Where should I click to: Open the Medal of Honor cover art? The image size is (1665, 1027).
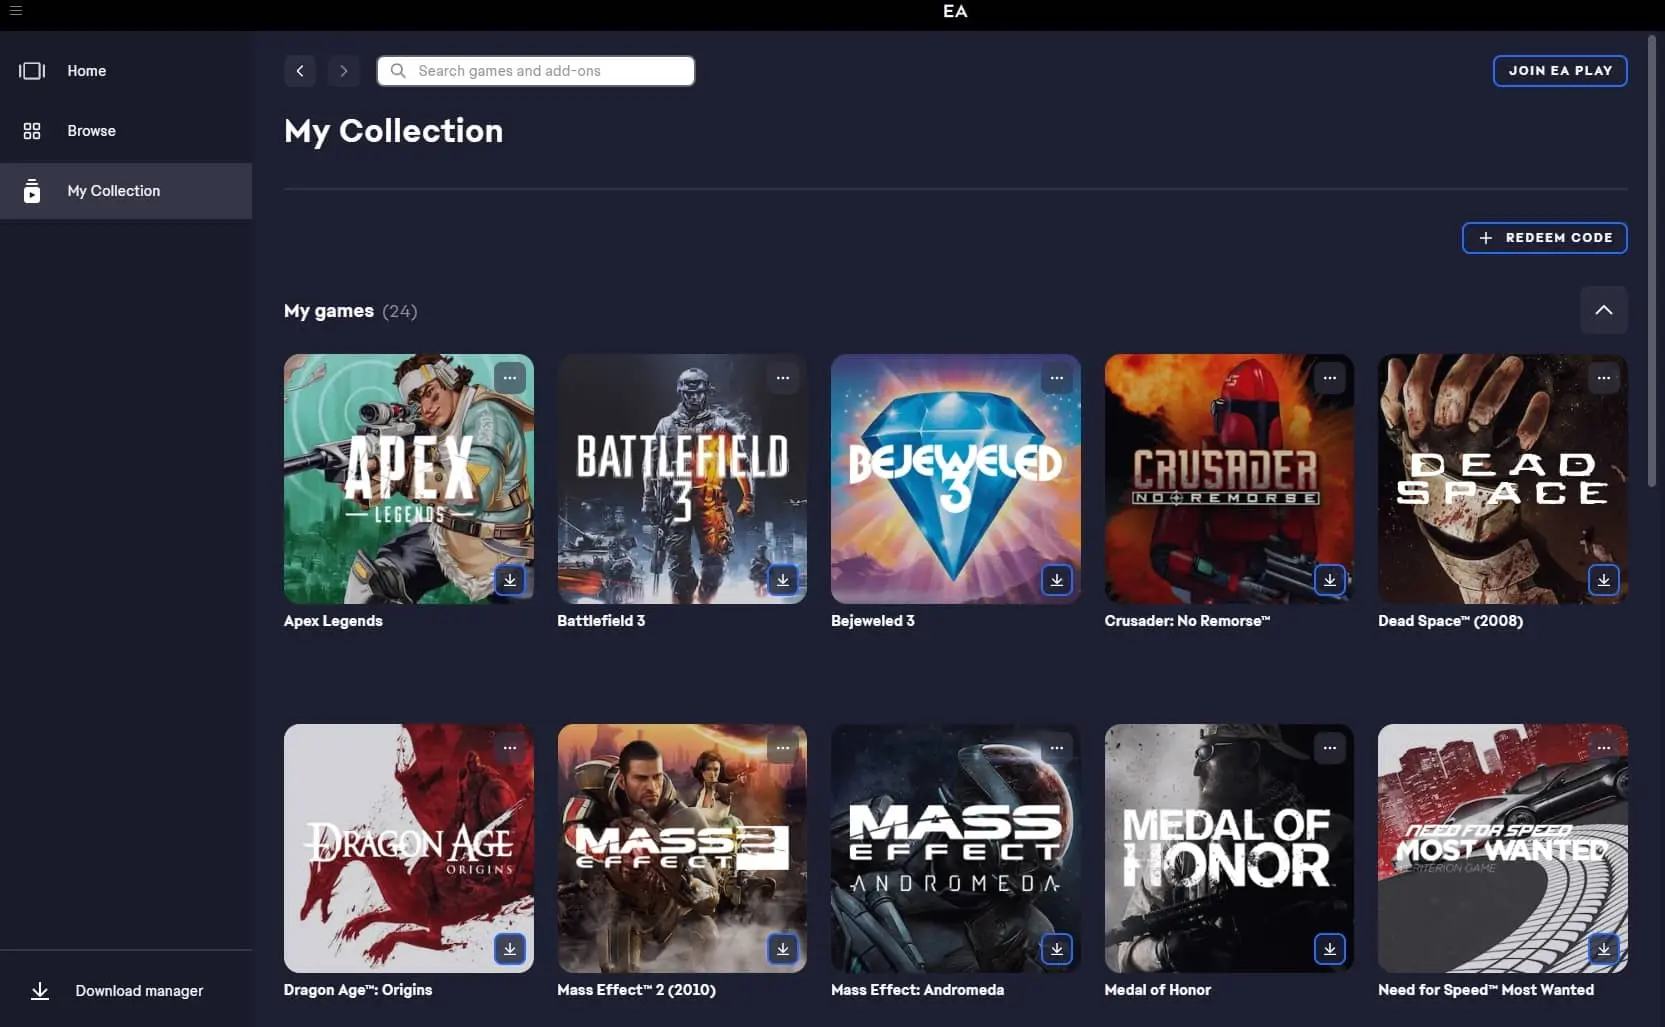[x=1229, y=848]
